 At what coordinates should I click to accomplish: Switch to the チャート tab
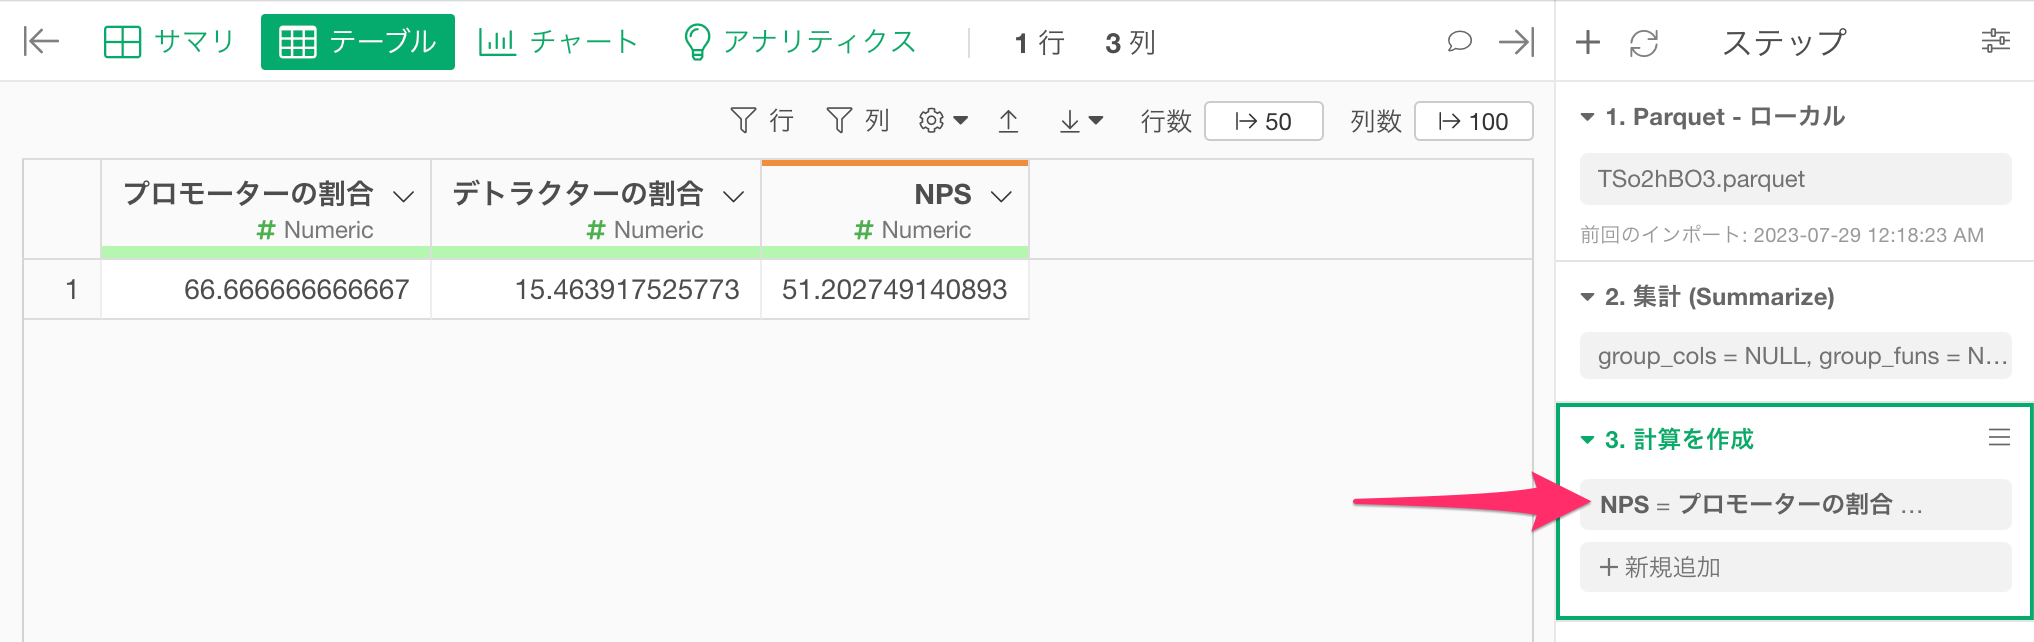[x=558, y=42]
